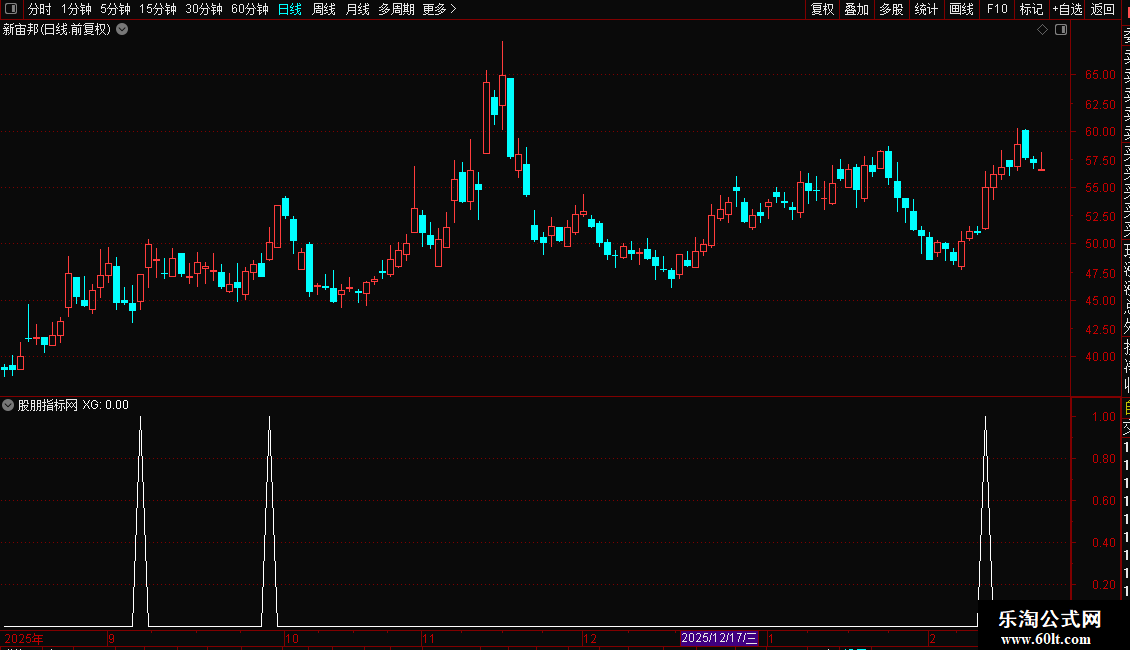The width and height of the screenshot is (1130, 650).
Task: Click the 40.00 price axis label
Action: click(1100, 357)
